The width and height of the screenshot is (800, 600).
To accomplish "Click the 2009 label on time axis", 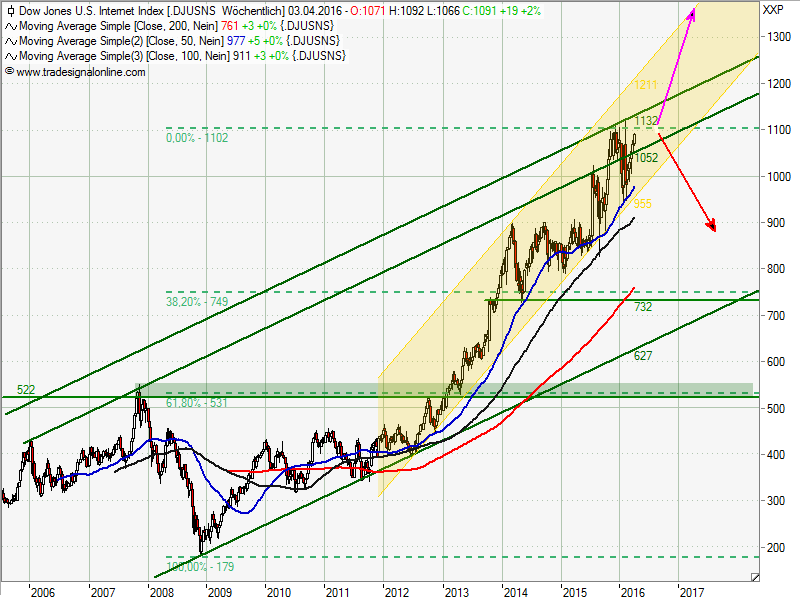I will point(220,592).
